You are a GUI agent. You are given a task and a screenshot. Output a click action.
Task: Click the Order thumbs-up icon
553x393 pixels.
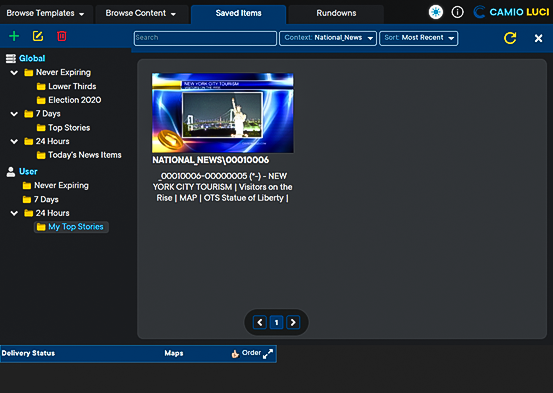[235, 353]
